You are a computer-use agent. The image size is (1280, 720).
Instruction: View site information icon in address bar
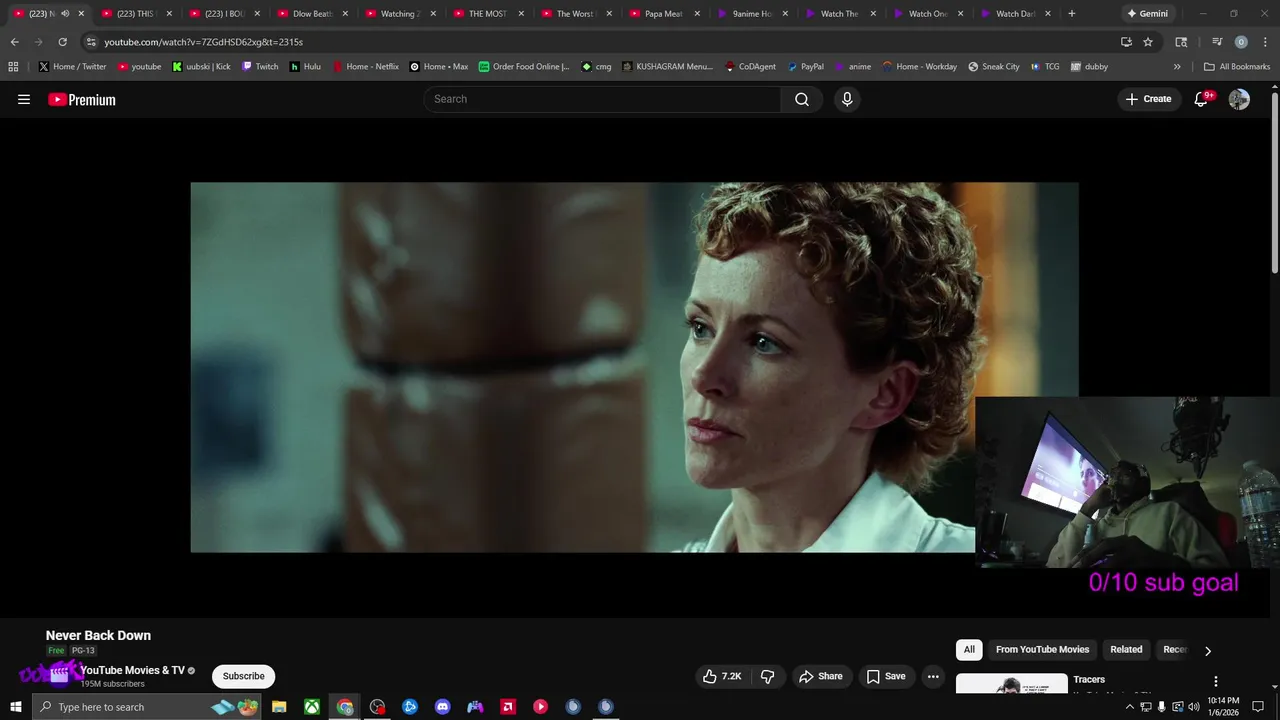(x=91, y=42)
